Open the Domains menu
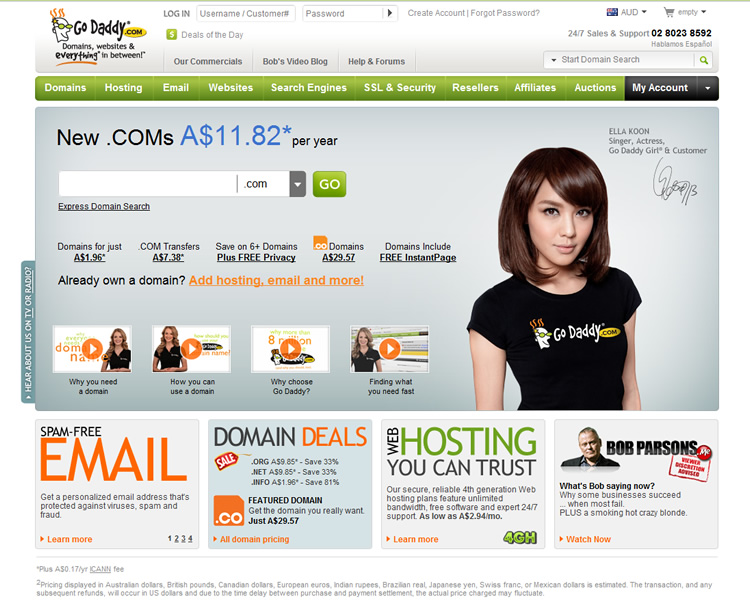The width and height of the screenshot is (750, 606). (66, 88)
